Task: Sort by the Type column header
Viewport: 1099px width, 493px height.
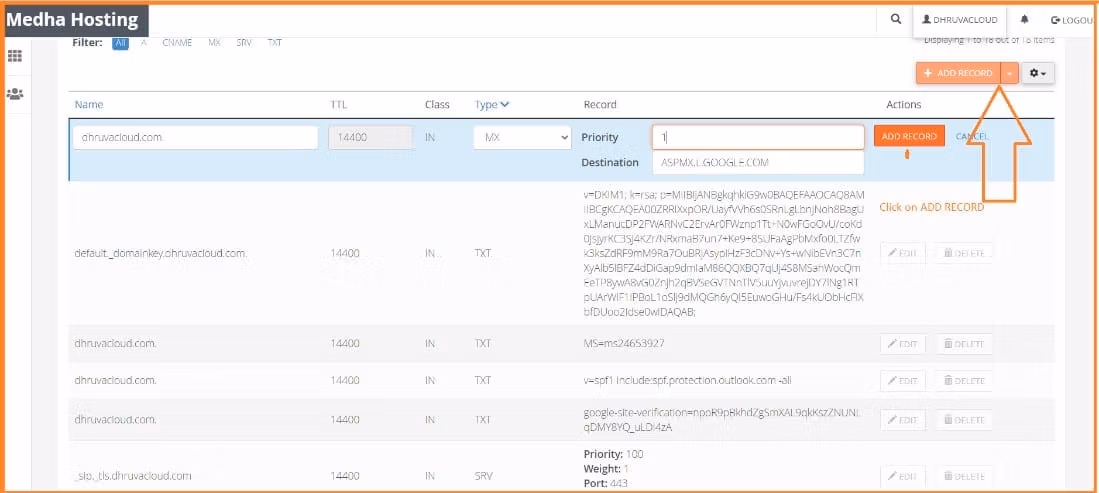Action: pyautogui.click(x=491, y=104)
